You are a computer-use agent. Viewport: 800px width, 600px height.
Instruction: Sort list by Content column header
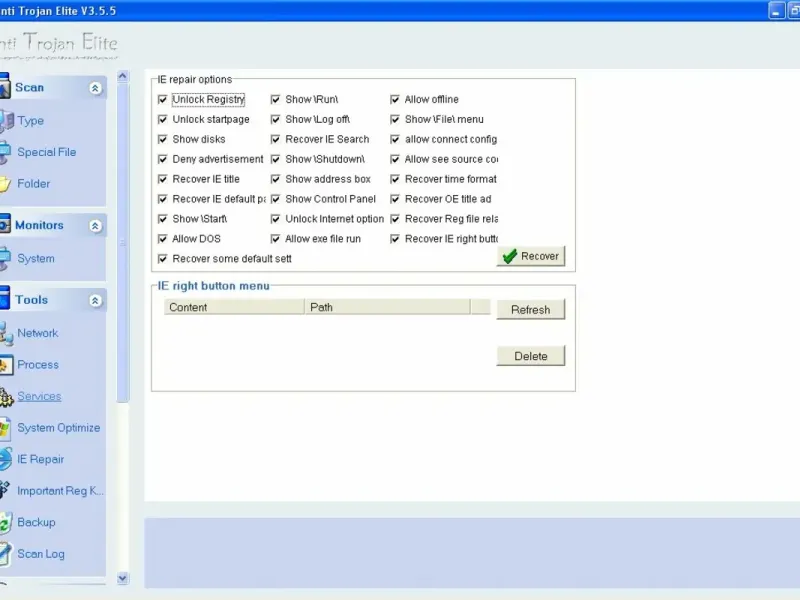click(x=234, y=307)
